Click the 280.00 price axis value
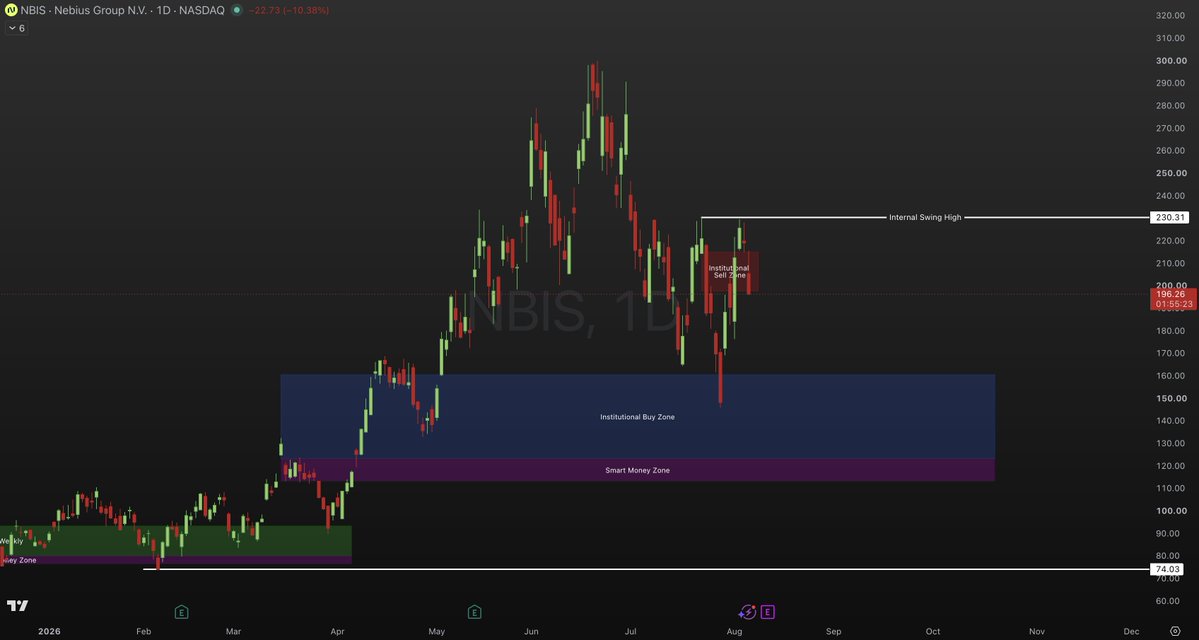1199x640 pixels. 1170,106
